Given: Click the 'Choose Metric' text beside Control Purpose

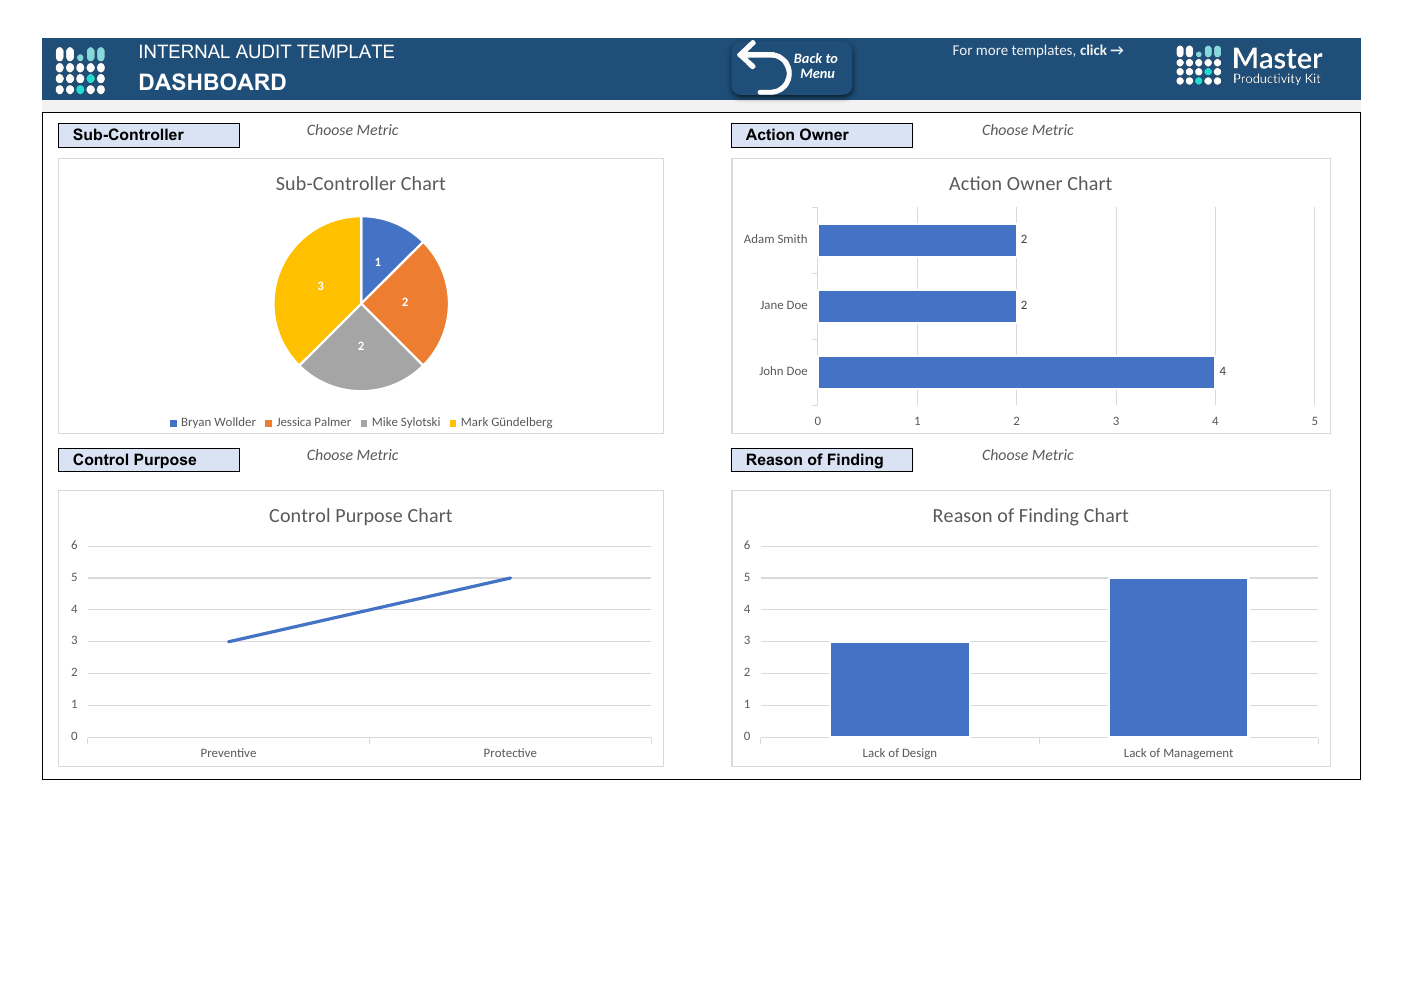Looking at the screenshot, I should click(352, 455).
